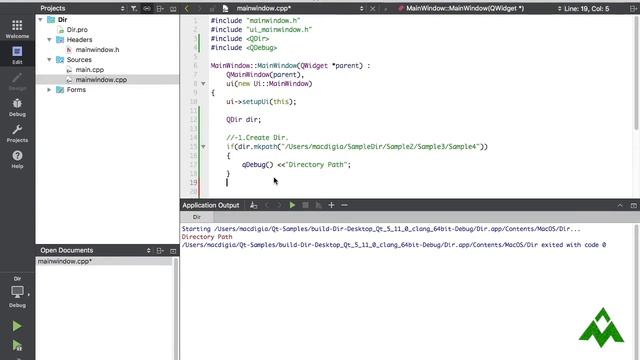This screenshot has width=640, height=360.
Task: Collapse the Sources folder
Action: point(49,60)
